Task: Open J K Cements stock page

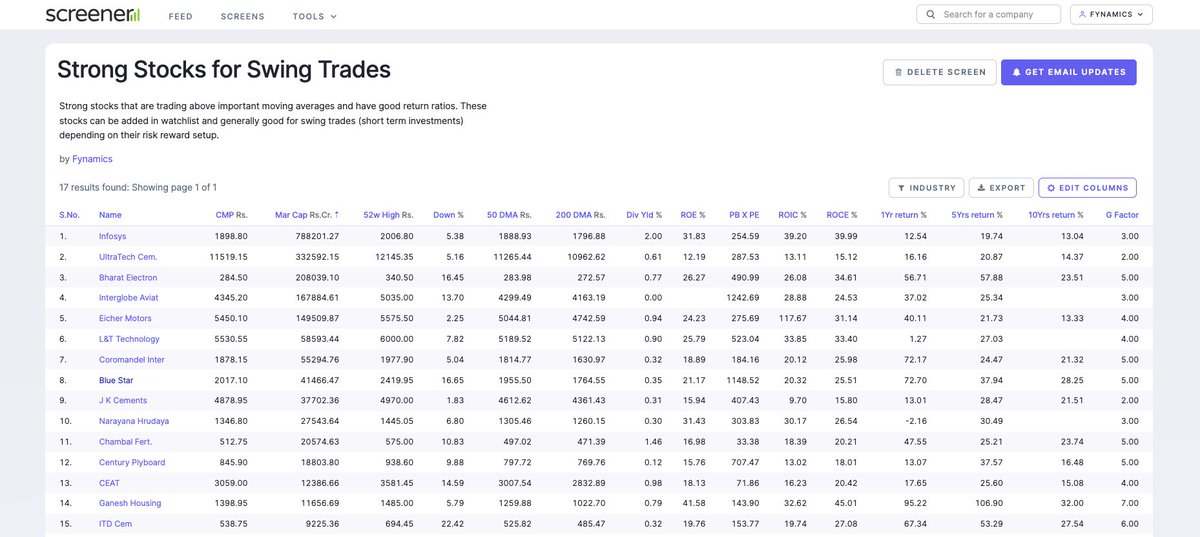Action: (x=124, y=400)
